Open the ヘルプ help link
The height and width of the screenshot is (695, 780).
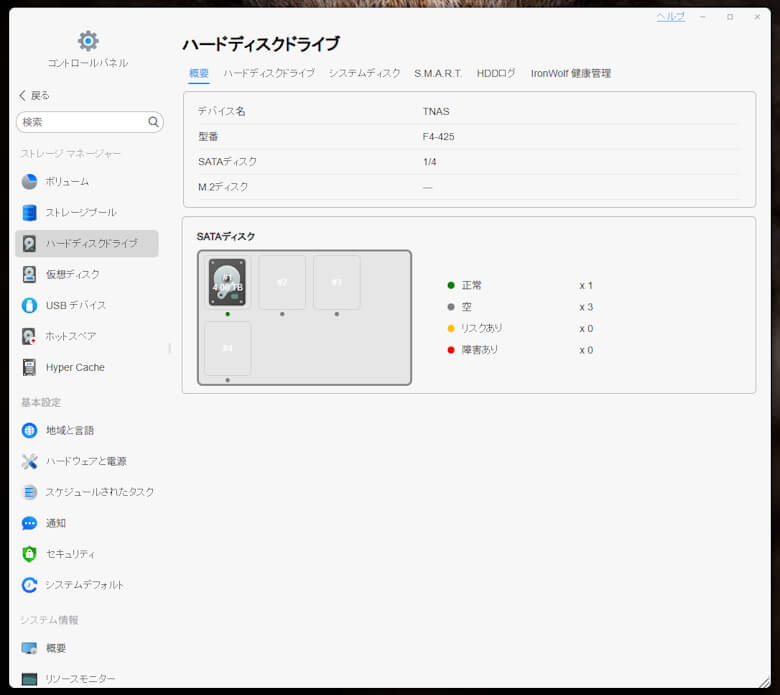[670, 17]
